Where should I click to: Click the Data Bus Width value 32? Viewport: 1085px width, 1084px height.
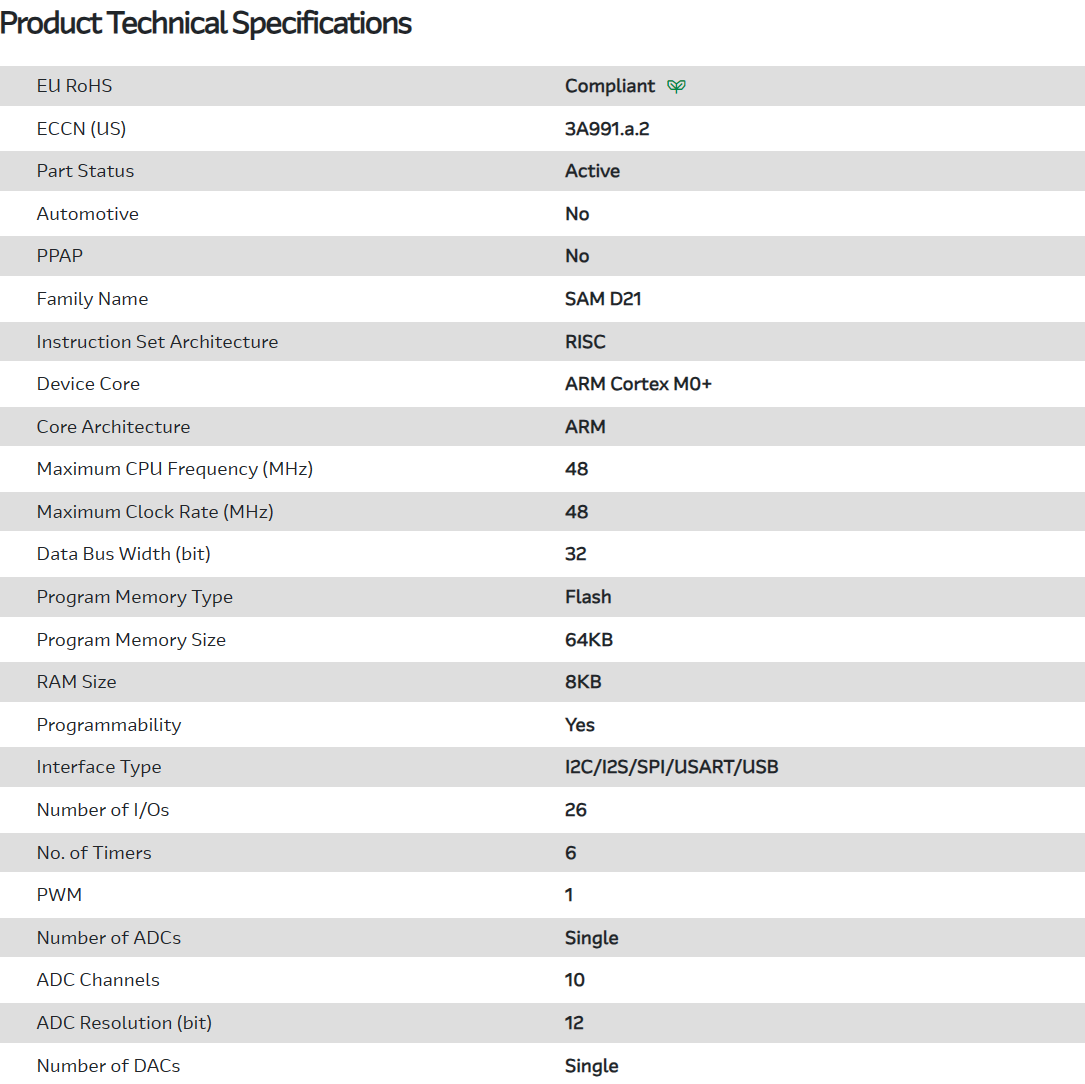pyautogui.click(x=576, y=554)
